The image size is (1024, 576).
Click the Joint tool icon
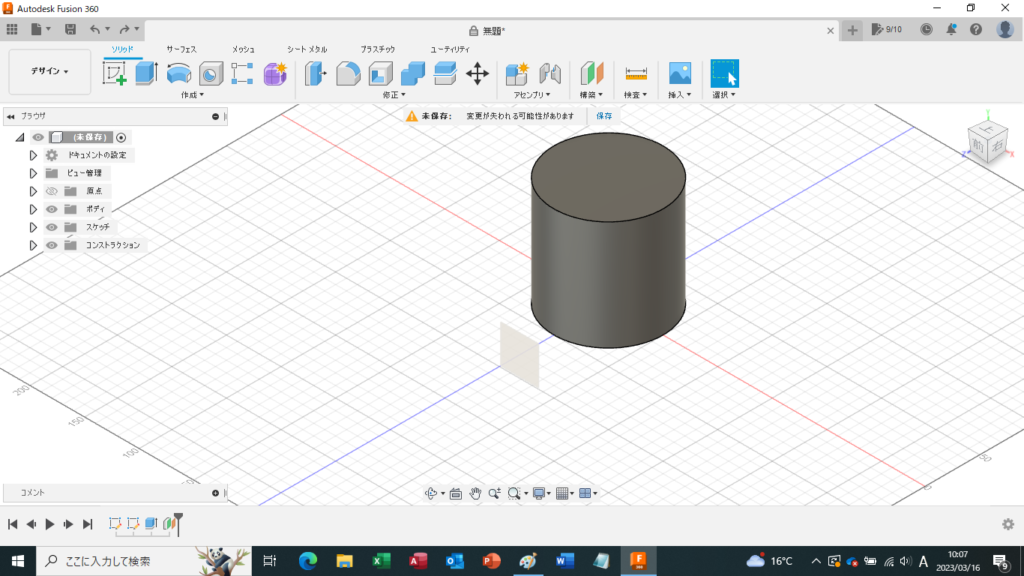(x=550, y=73)
